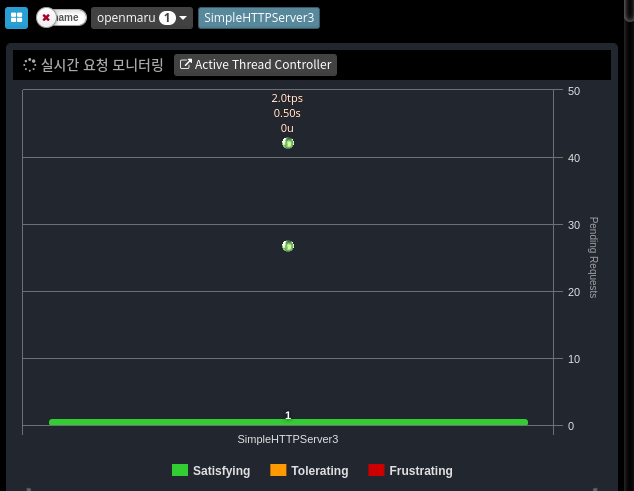This screenshot has width=634, height=491.
Task: Click the 2.0tps stats text above bubble
Action: pyautogui.click(x=287, y=98)
